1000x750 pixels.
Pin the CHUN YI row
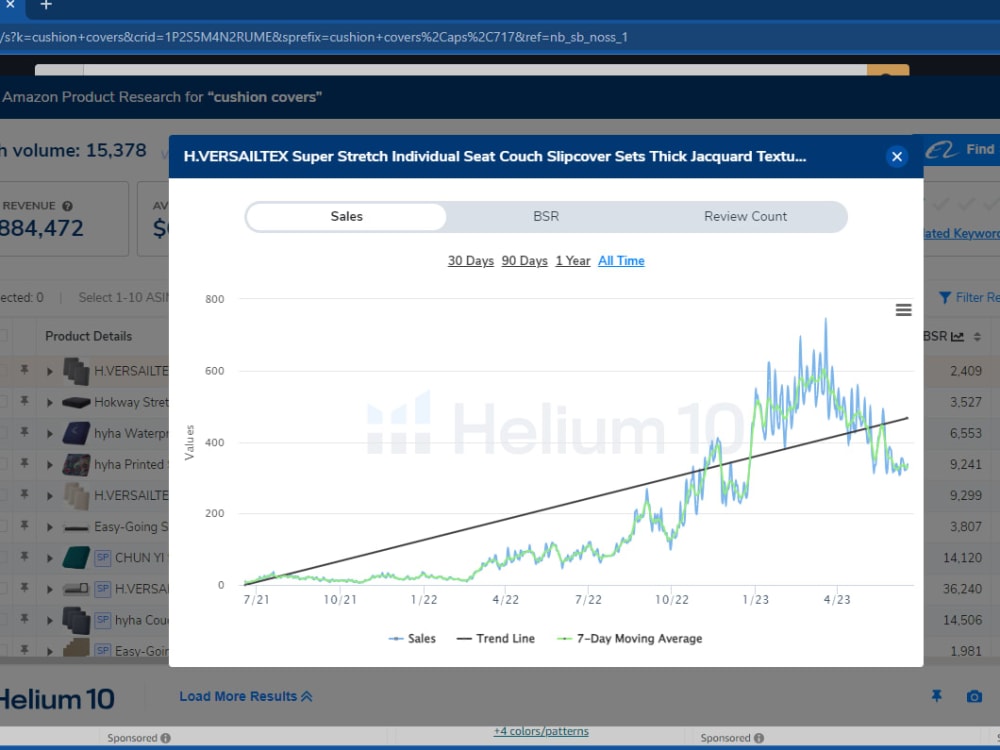(x=24, y=557)
